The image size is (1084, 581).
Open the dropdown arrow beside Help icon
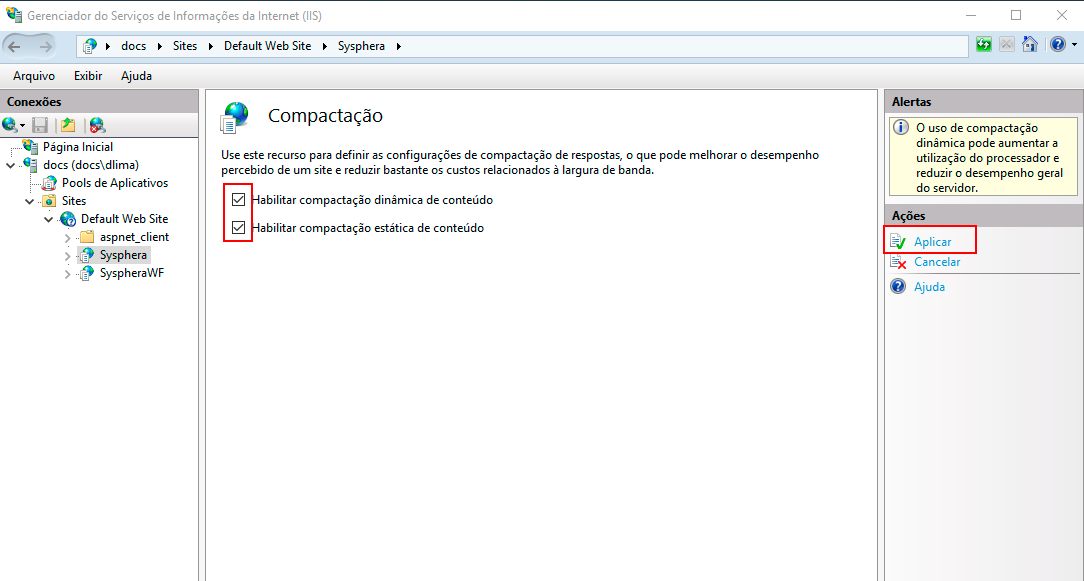[x=1074, y=45]
